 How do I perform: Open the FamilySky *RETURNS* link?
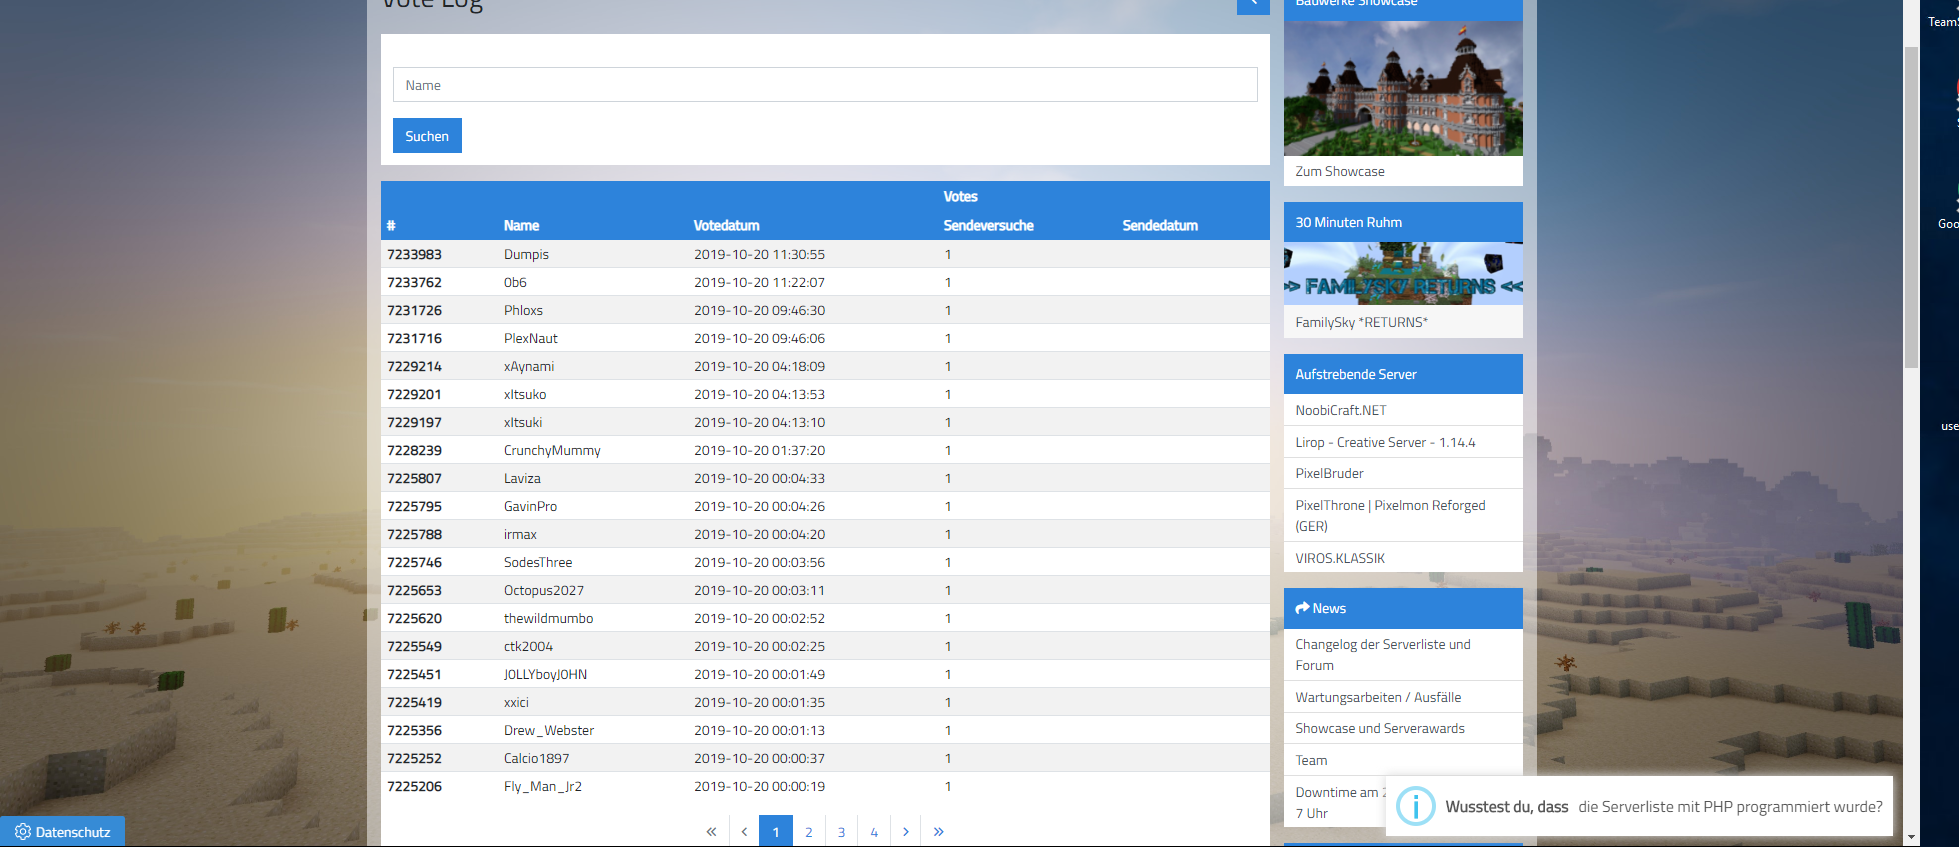point(1361,322)
